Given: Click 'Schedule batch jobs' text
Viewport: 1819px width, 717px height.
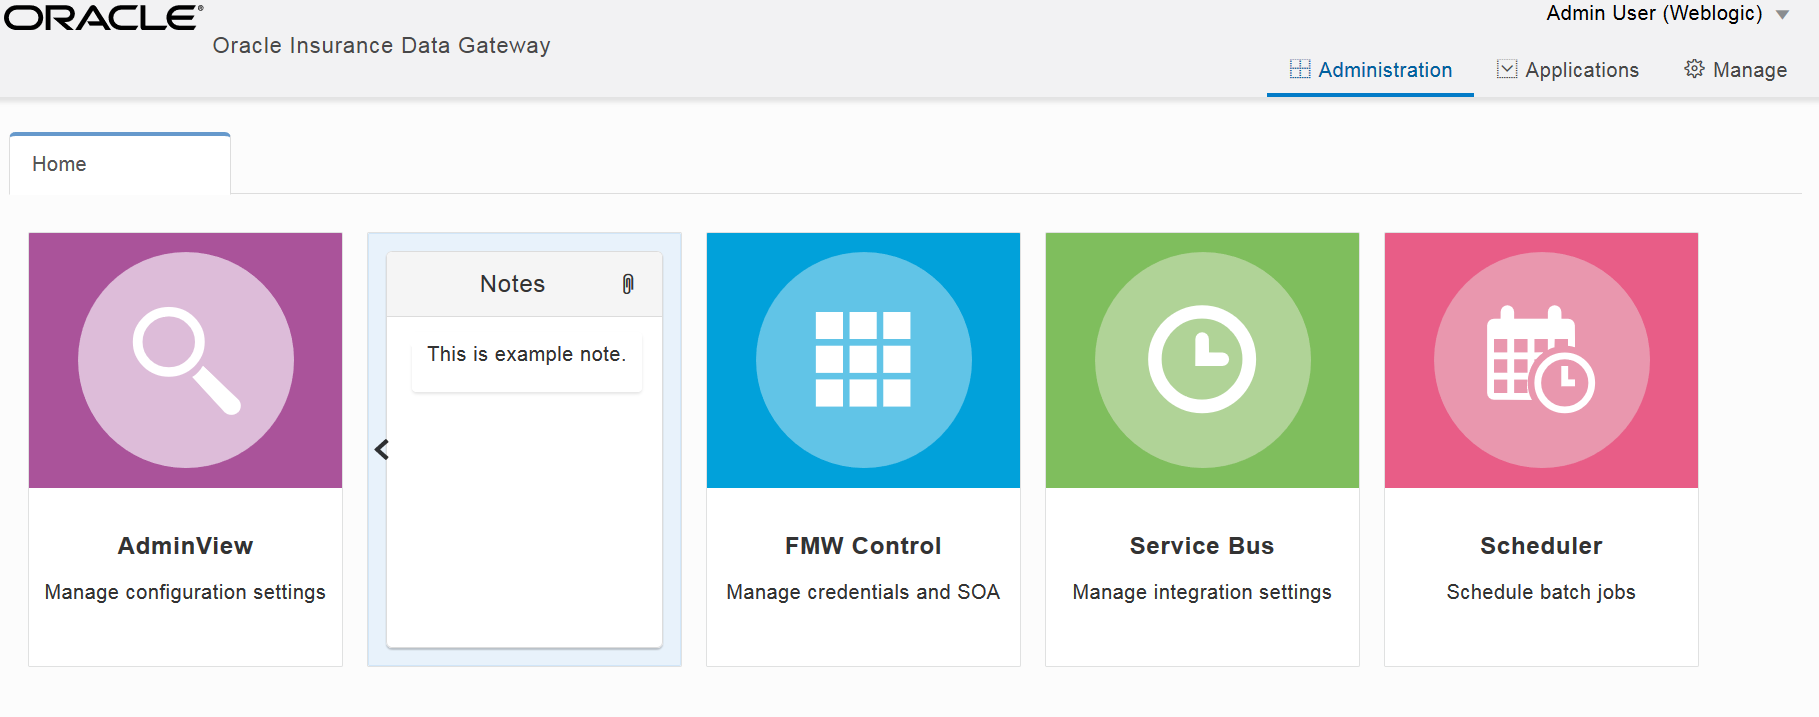Looking at the screenshot, I should 1541,592.
